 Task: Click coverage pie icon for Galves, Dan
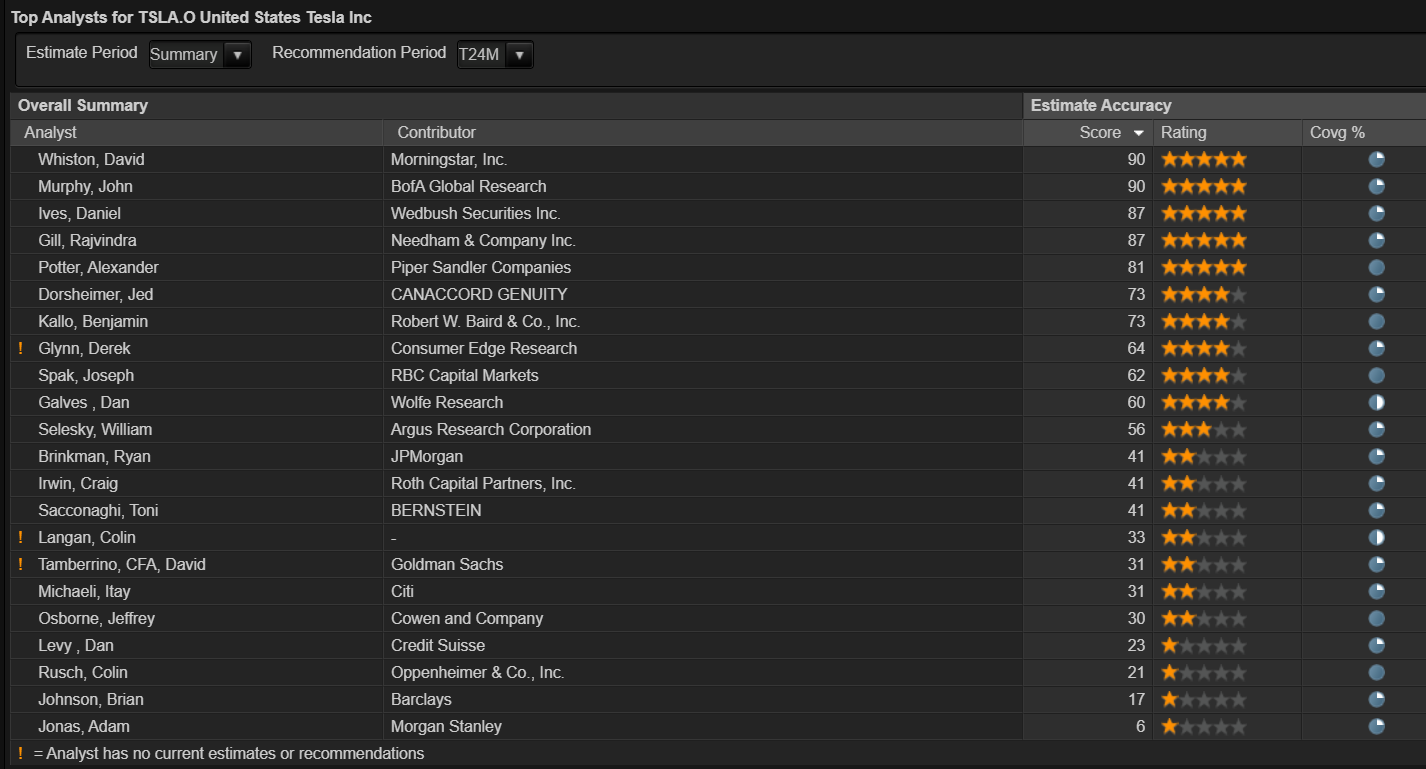(x=1377, y=402)
